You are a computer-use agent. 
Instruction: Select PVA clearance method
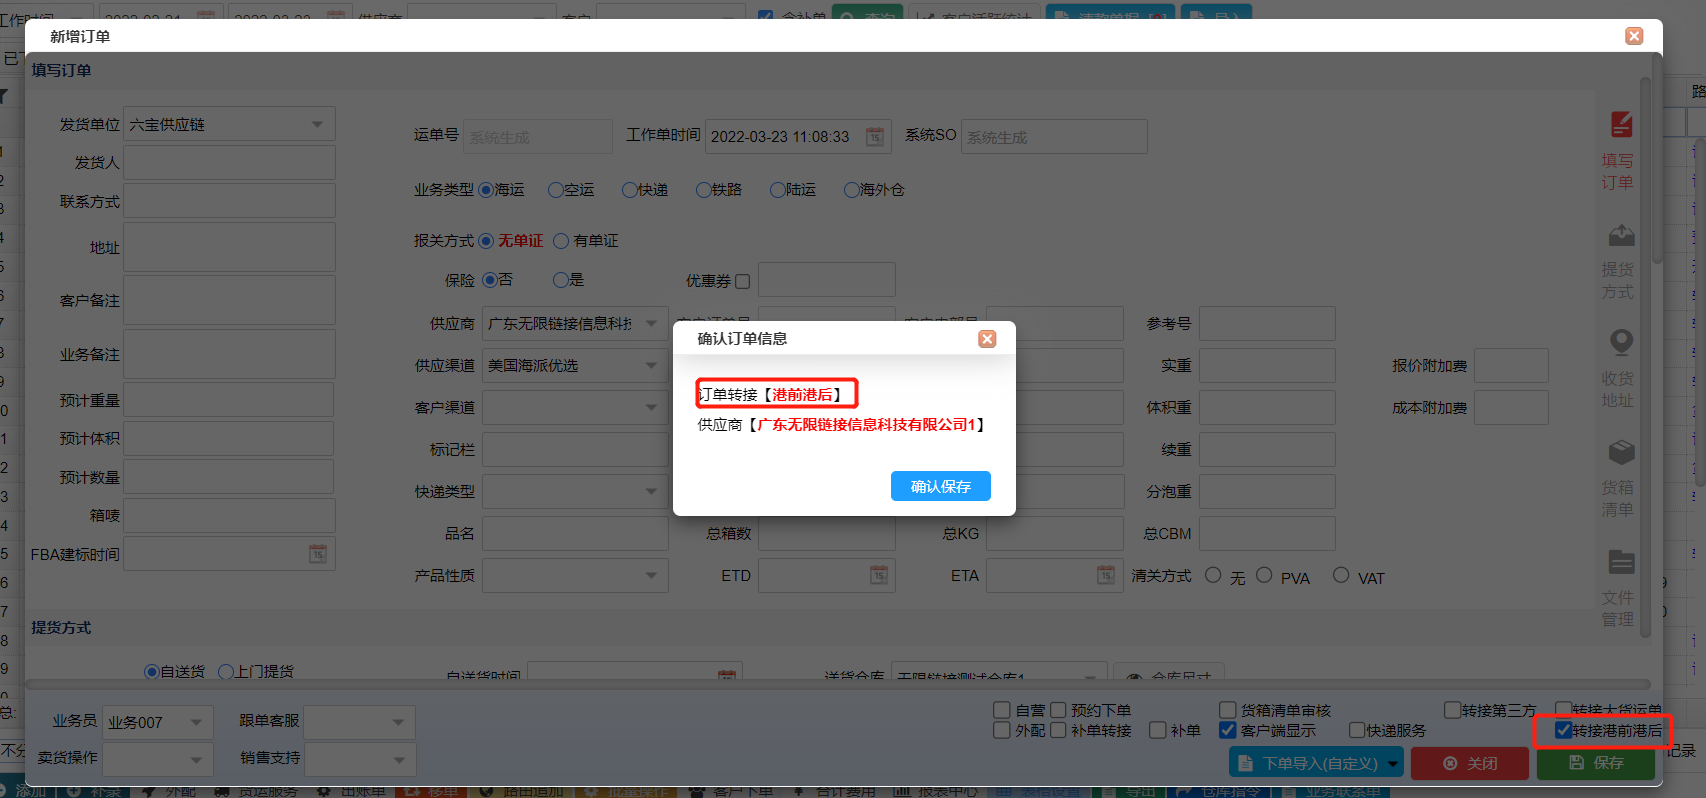[x=1264, y=575]
